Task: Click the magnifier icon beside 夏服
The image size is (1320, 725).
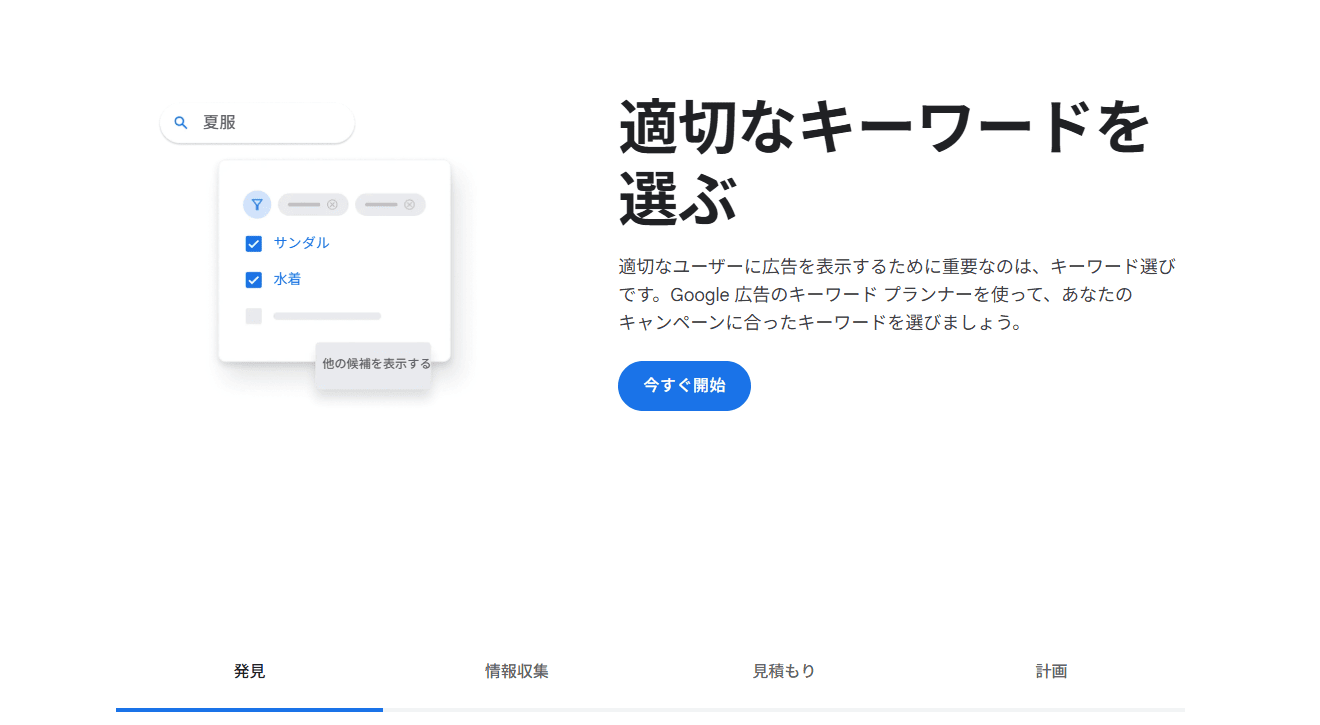Action: point(181,122)
